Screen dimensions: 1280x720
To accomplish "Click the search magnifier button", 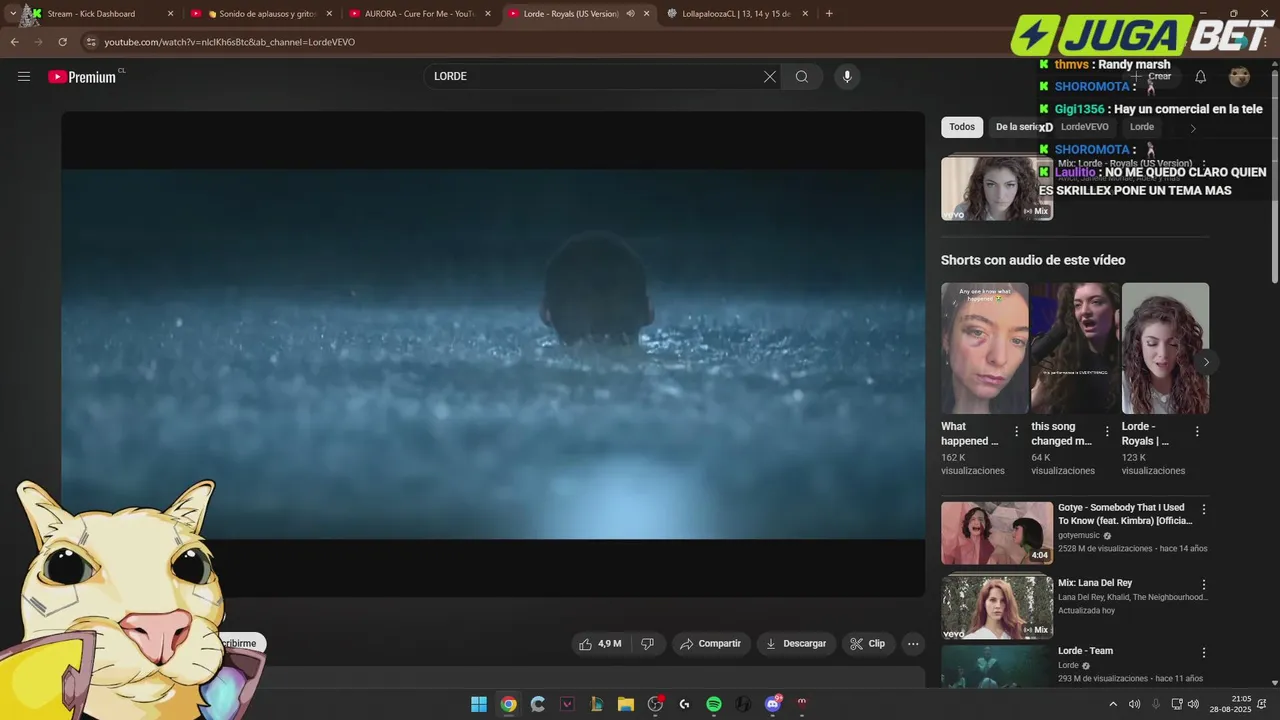I will coord(802,77).
